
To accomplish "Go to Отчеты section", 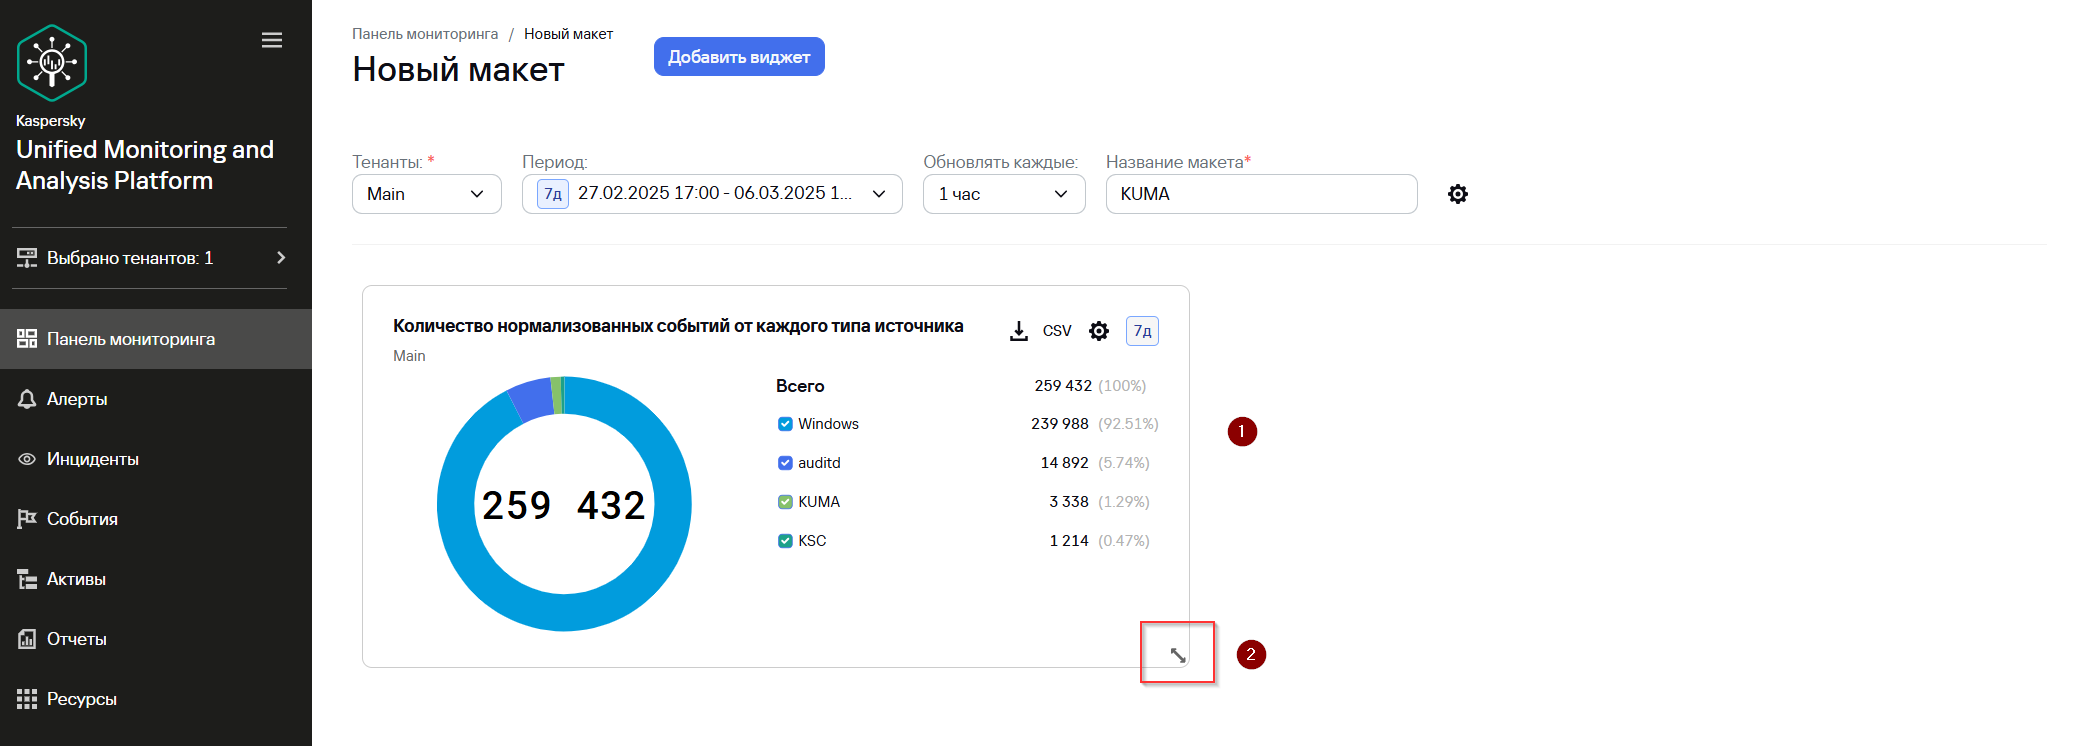I will (156, 639).
